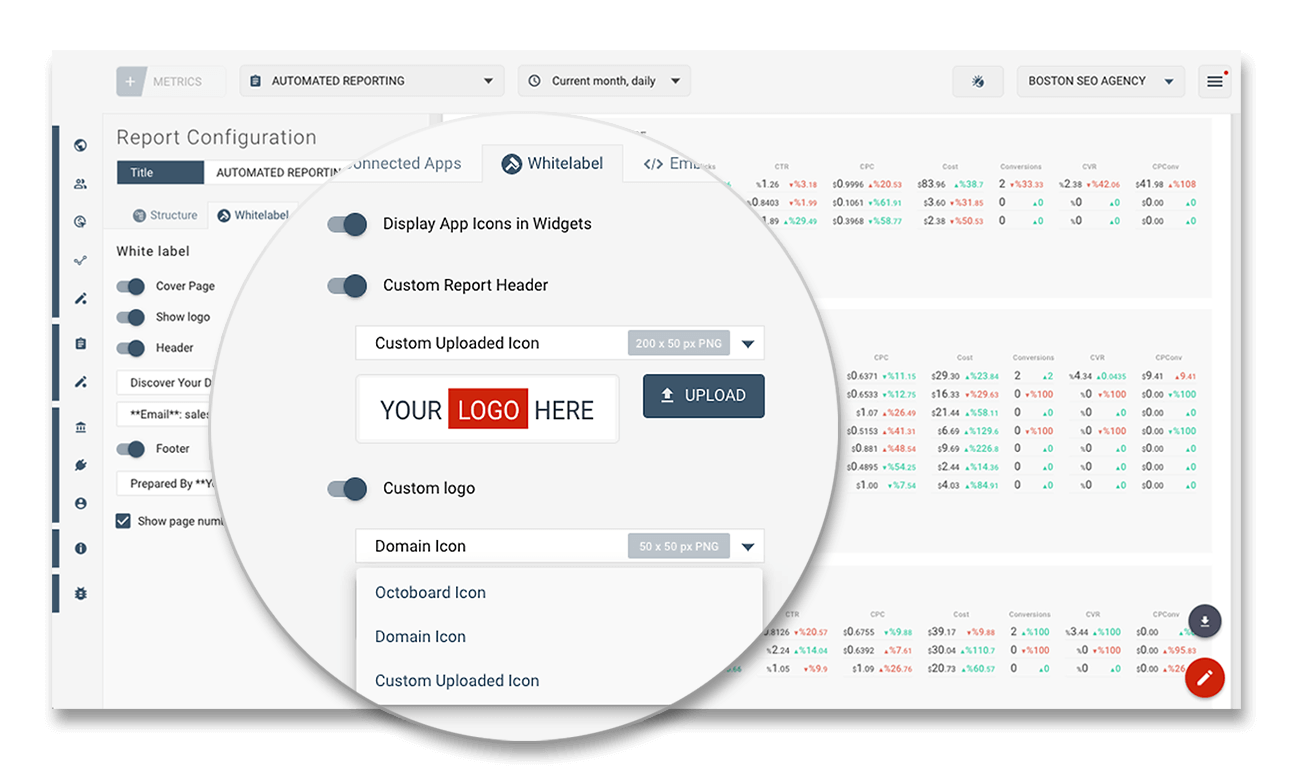1300x775 pixels.
Task: Click the red pencil edit button
Action: click(1204, 677)
